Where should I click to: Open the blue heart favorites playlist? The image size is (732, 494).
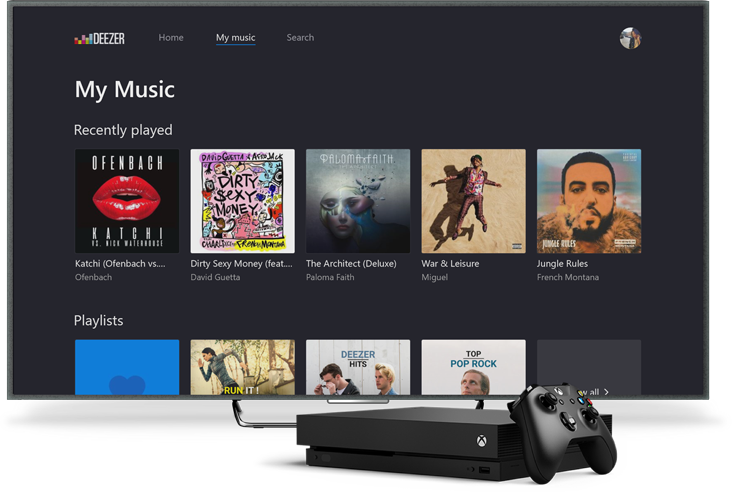pyautogui.click(x=127, y=367)
